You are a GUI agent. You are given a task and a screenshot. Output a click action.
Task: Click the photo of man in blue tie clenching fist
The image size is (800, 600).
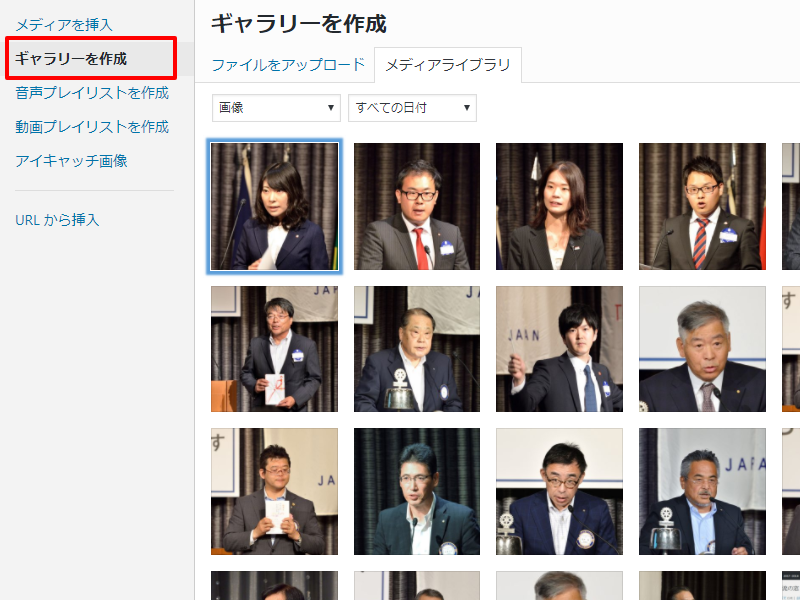tap(559, 349)
